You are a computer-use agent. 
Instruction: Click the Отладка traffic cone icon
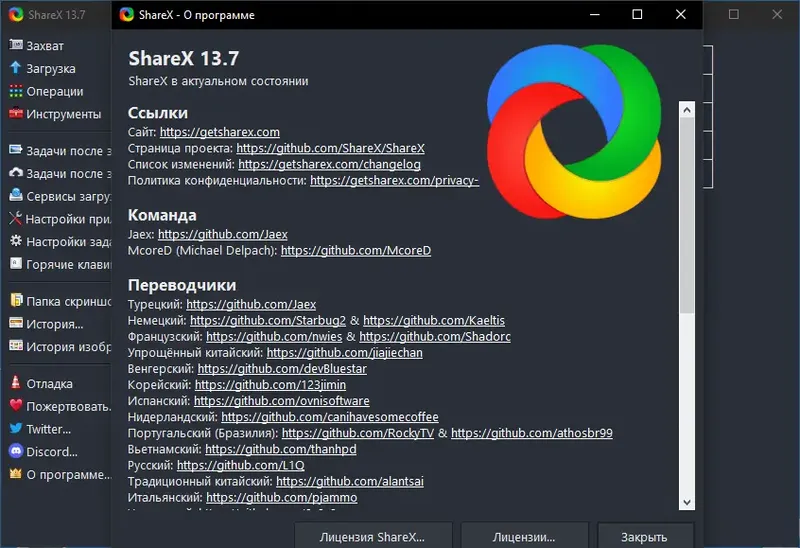click(x=16, y=382)
